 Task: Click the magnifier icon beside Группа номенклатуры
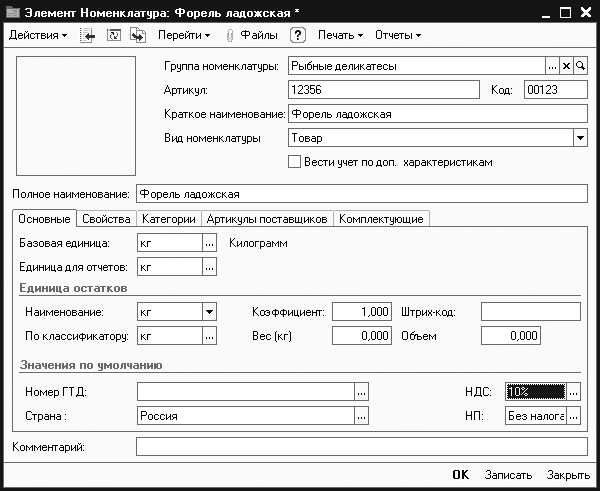[580, 66]
